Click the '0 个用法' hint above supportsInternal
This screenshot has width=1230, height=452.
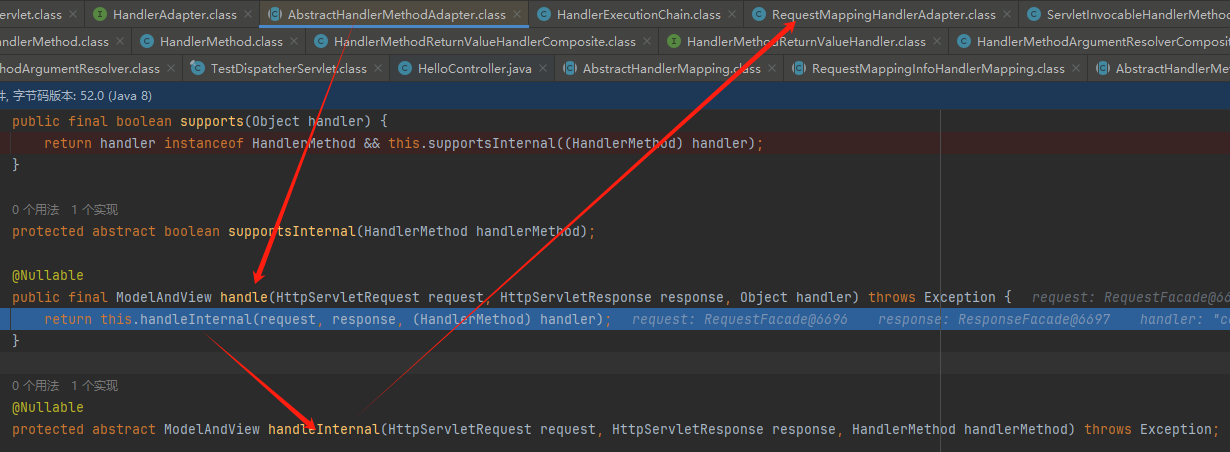pyautogui.click(x=36, y=210)
